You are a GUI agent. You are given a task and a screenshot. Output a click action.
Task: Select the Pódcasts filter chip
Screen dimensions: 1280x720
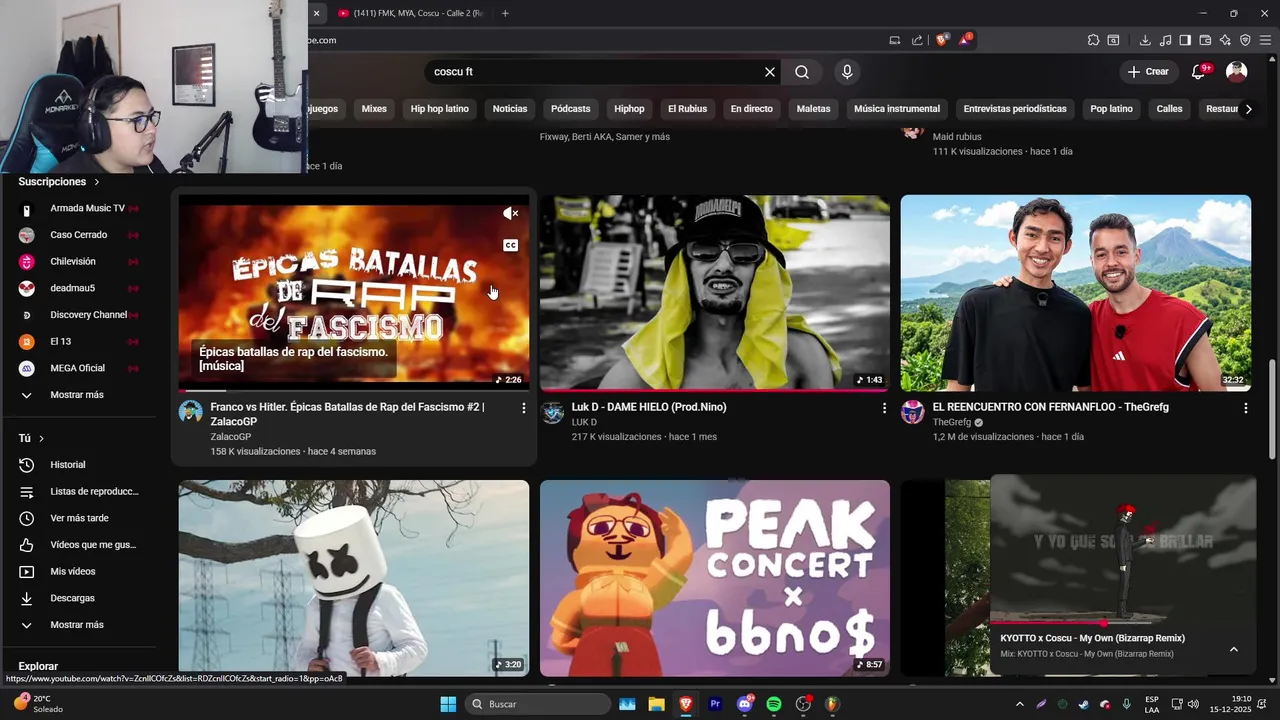pyautogui.click(x=571, y=109)
